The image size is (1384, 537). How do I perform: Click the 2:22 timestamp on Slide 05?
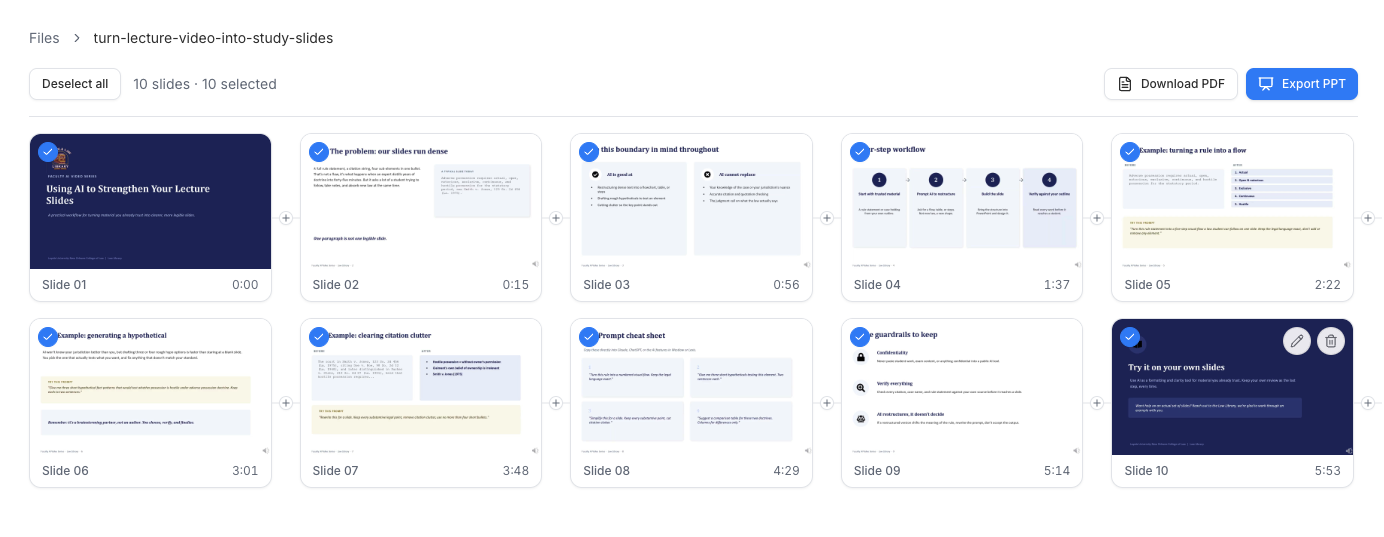coord(1327,285)
